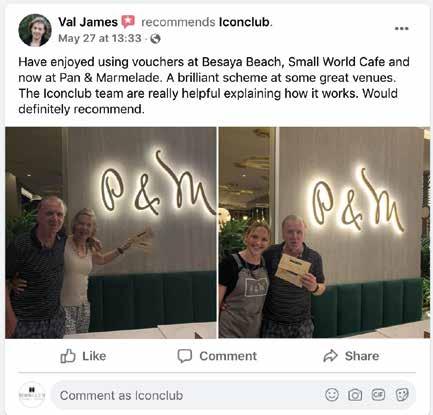Open the Iconclub page link in header

244,22
